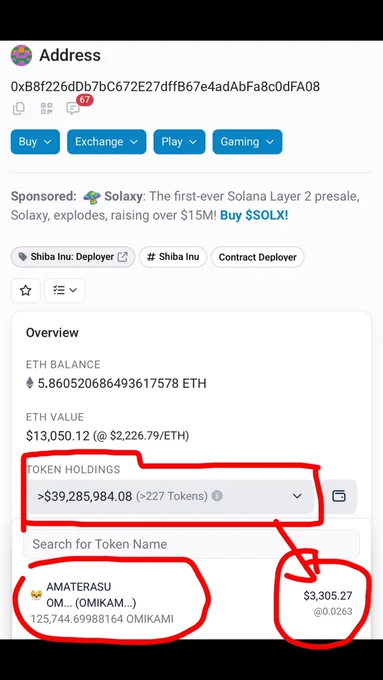Open the wallet token holdings page icon

339,496
